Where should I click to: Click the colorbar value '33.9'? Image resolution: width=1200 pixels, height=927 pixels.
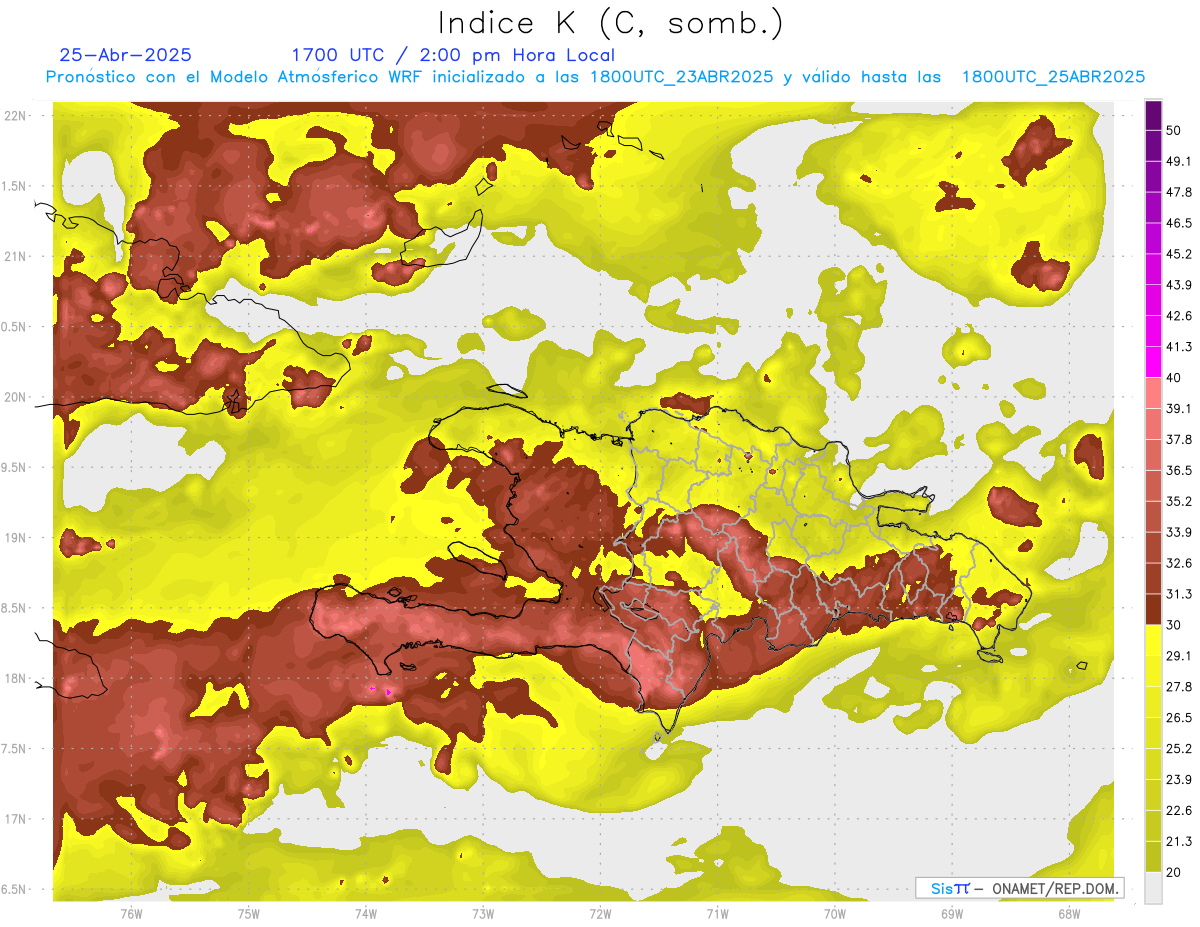tap(1179, 532)
